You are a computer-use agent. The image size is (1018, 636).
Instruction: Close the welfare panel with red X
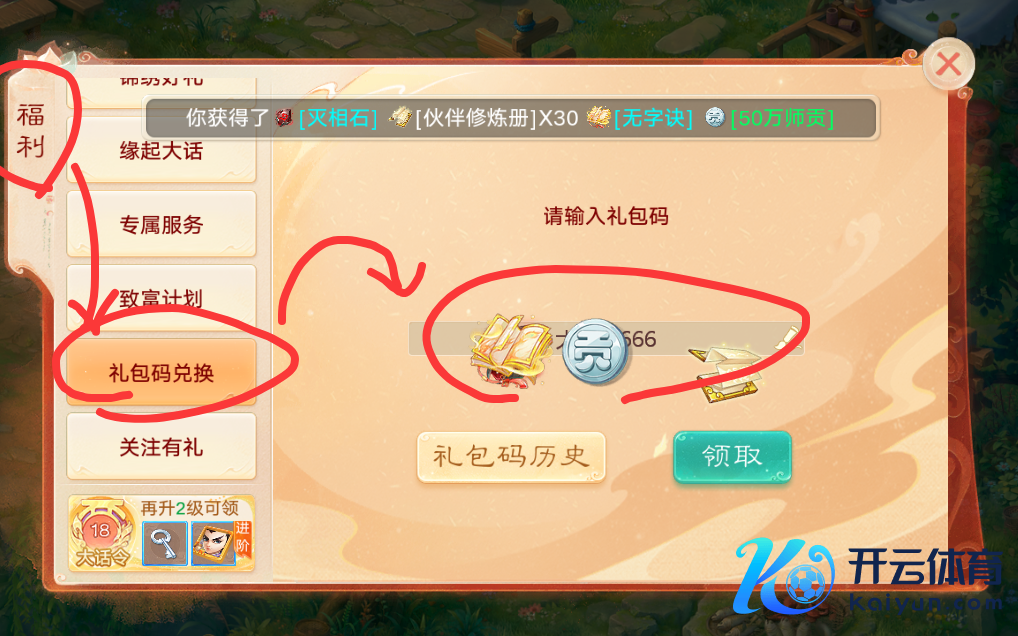coord(949,64)
